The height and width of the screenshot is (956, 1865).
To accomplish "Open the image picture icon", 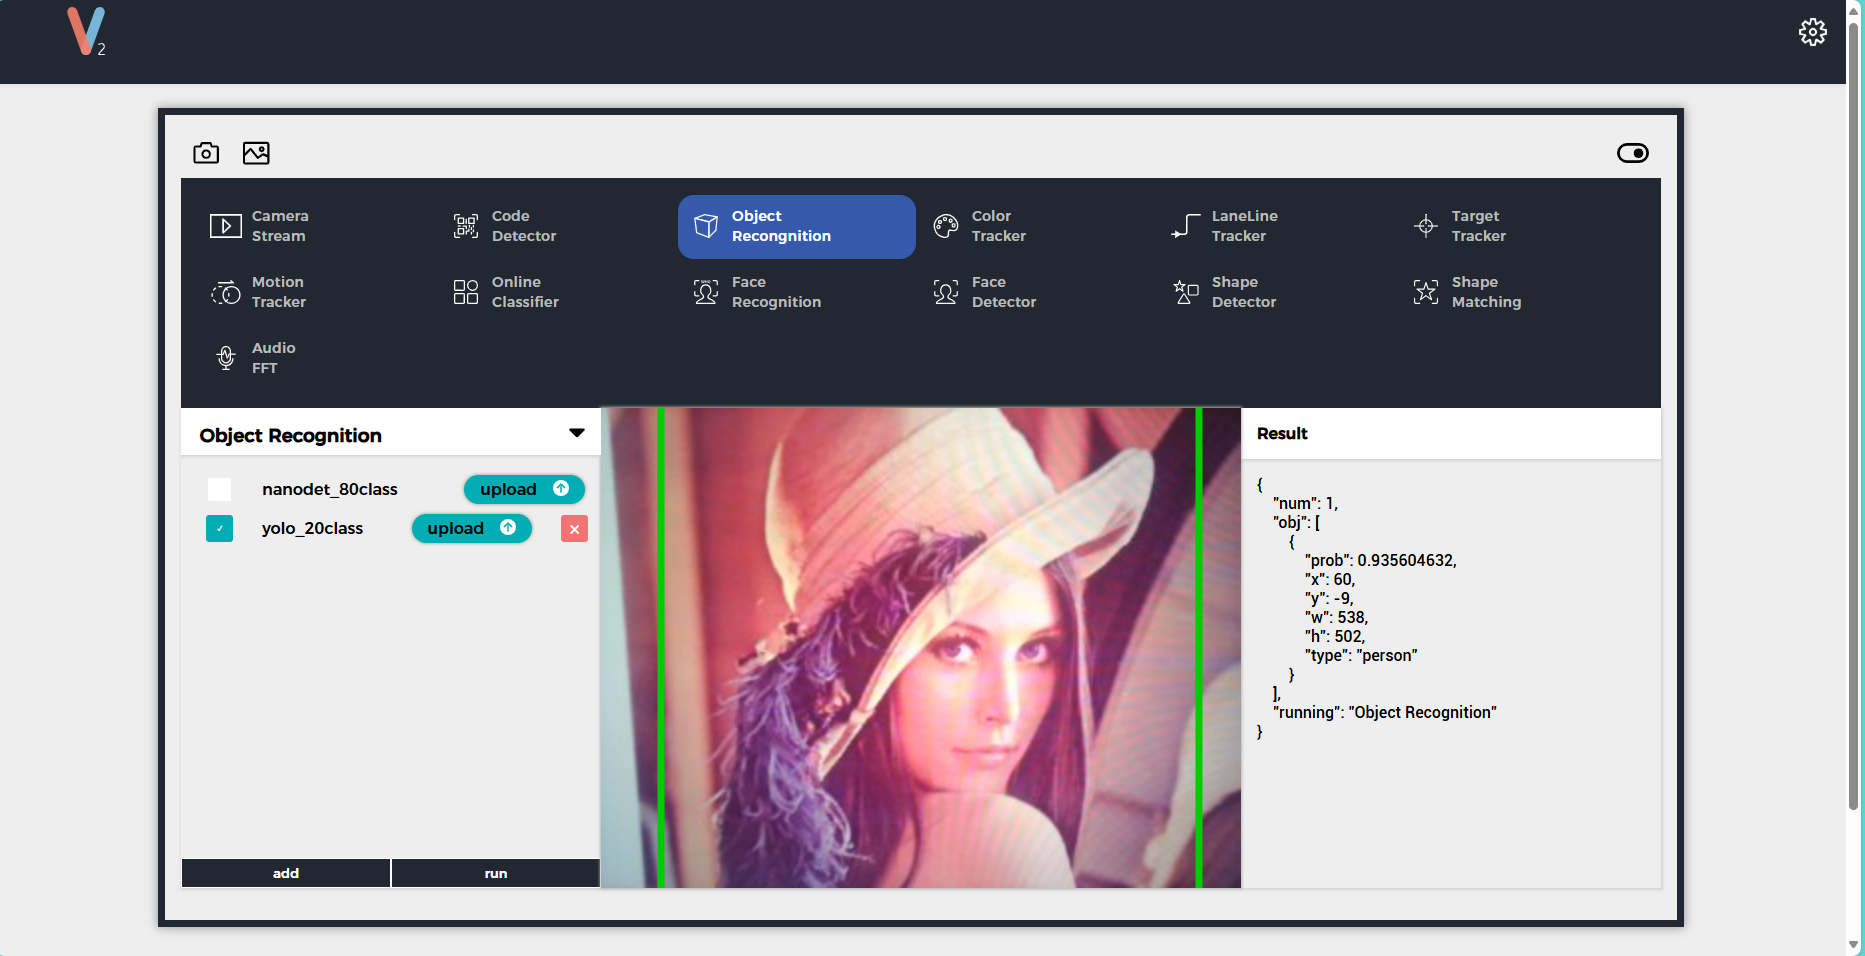I will click(256, 153).
